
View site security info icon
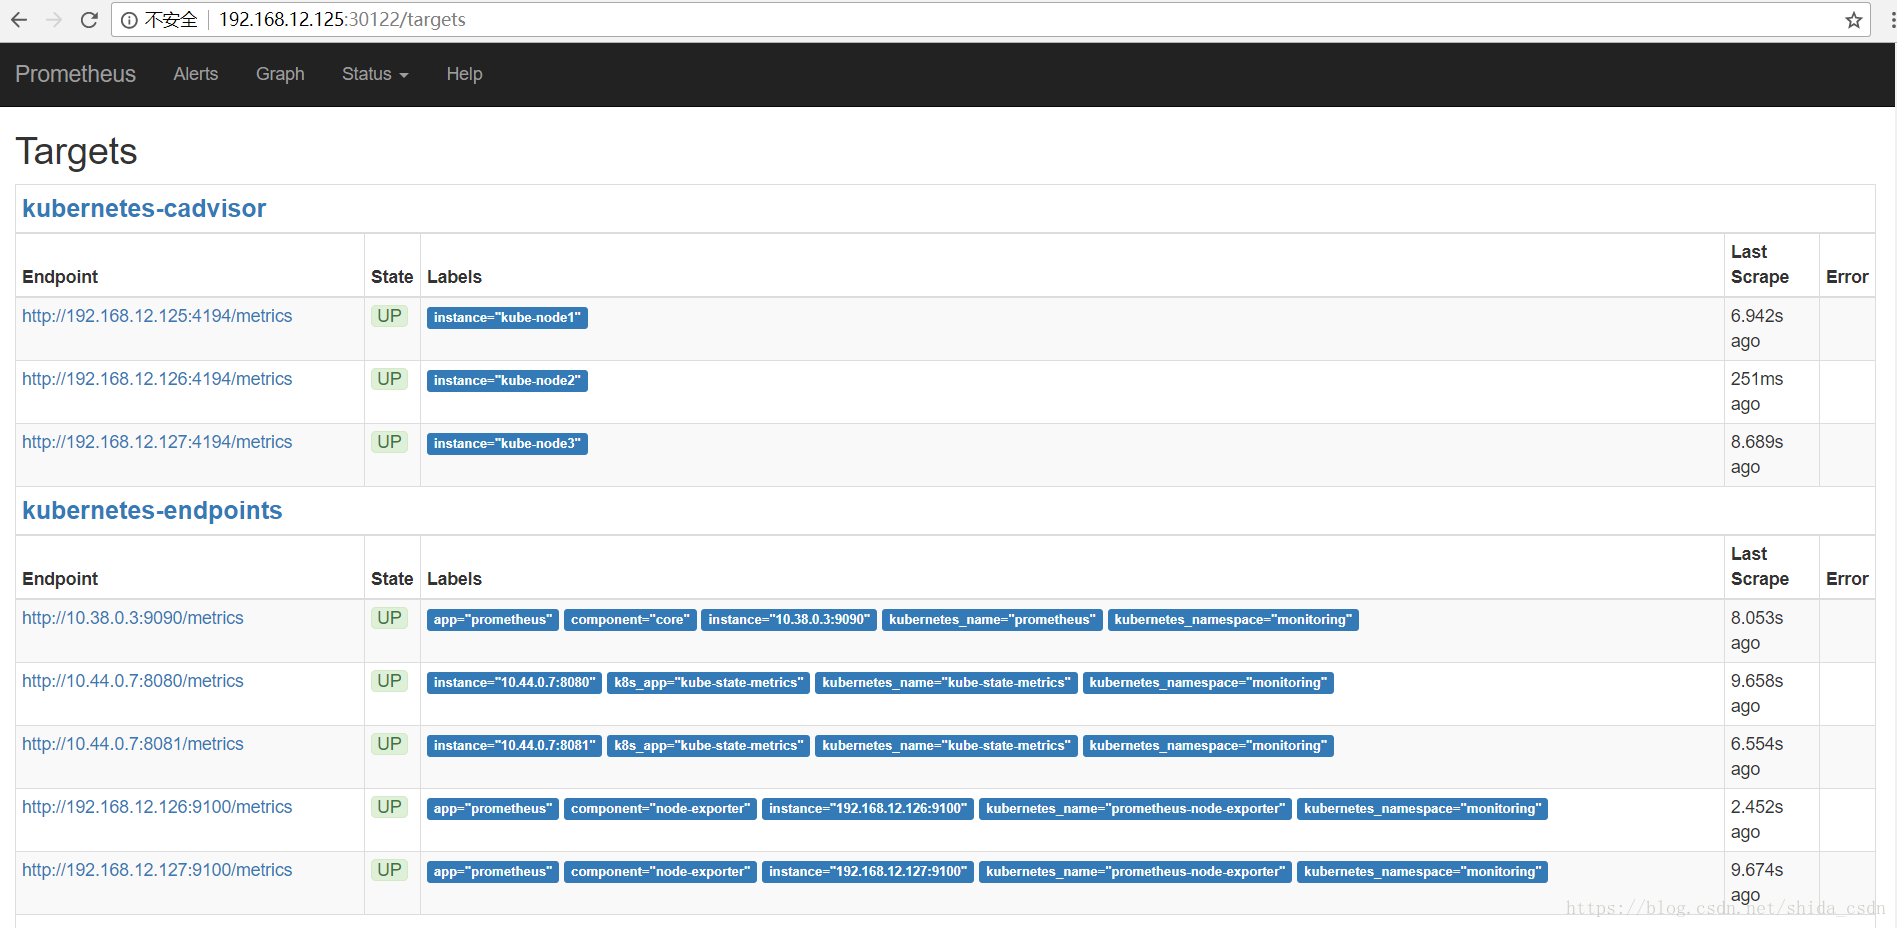[129, 20]
